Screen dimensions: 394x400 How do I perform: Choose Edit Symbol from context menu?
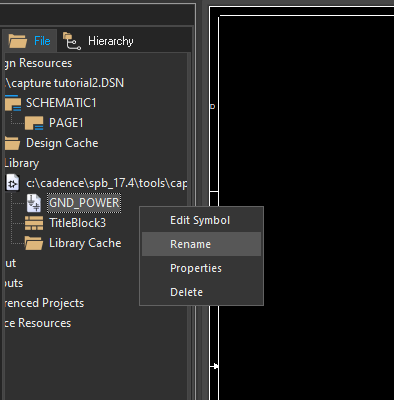201,220
